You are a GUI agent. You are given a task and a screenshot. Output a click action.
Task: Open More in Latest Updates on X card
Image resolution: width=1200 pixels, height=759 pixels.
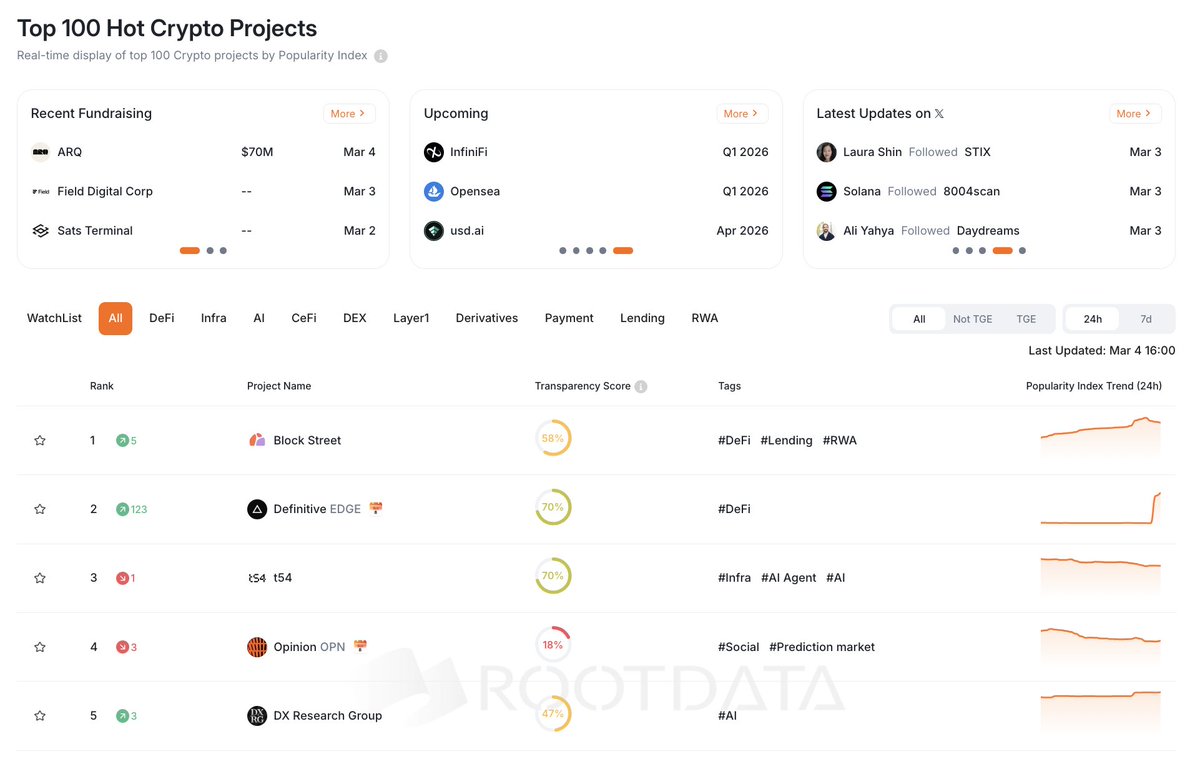pyautogui.click(x=1135, y=114)
